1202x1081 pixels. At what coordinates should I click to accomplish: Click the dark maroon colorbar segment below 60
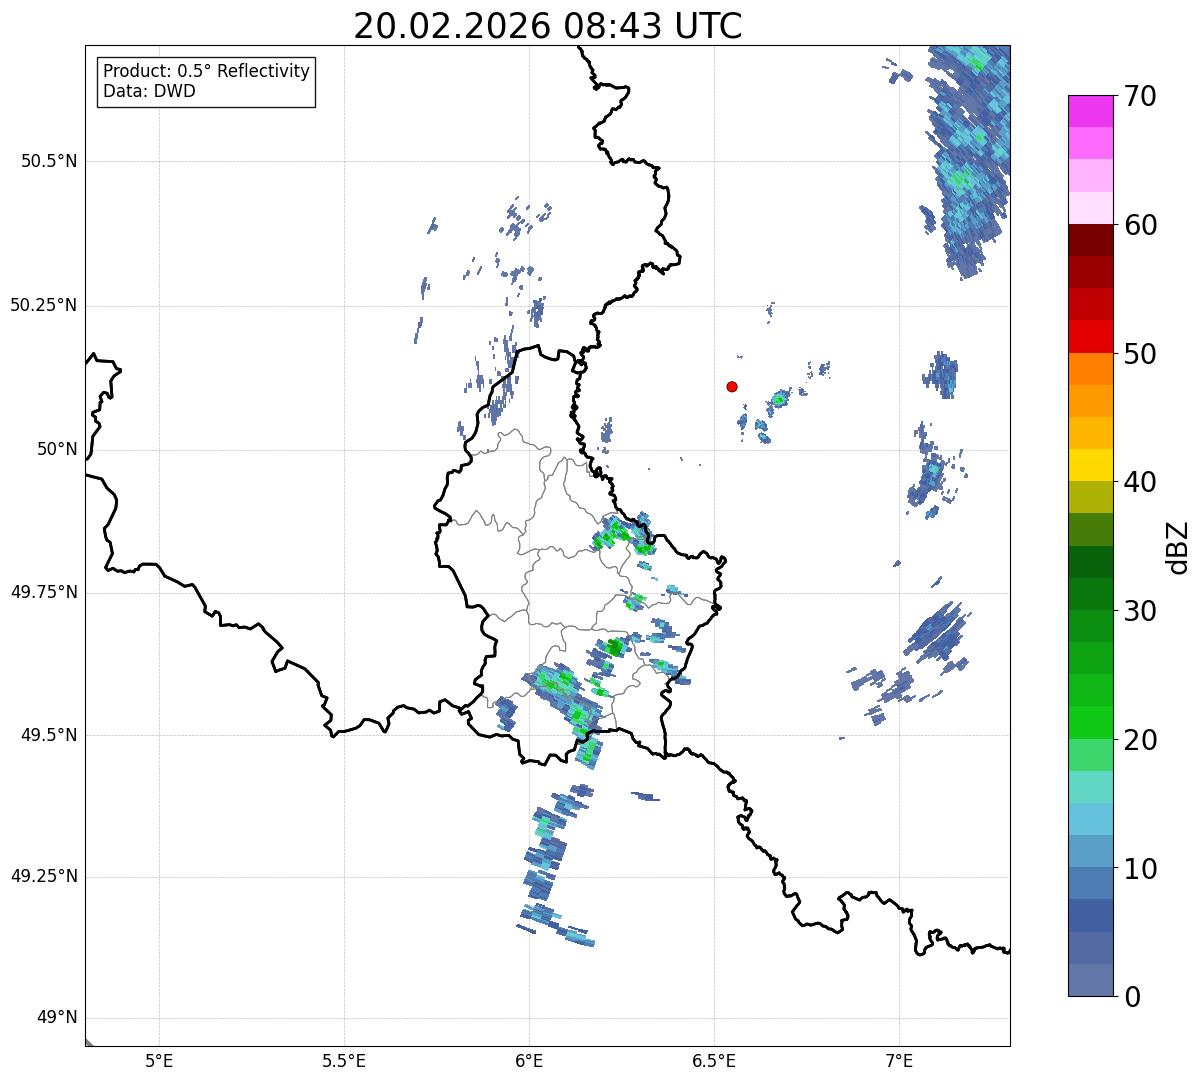click(x=1091, y=240)
